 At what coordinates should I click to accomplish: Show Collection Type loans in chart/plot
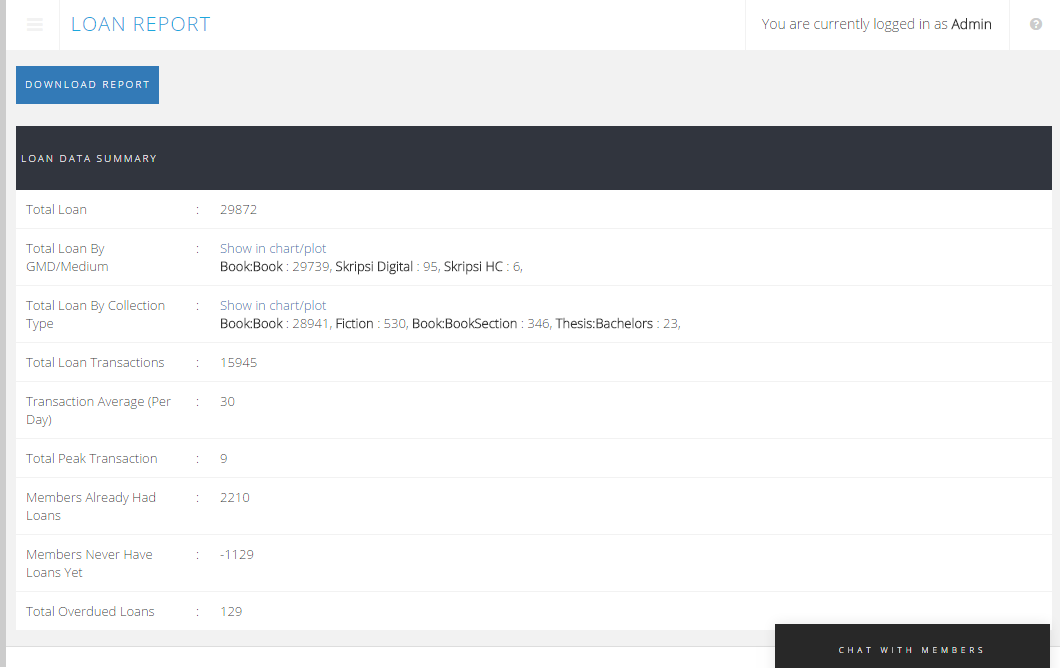point(273,305)
